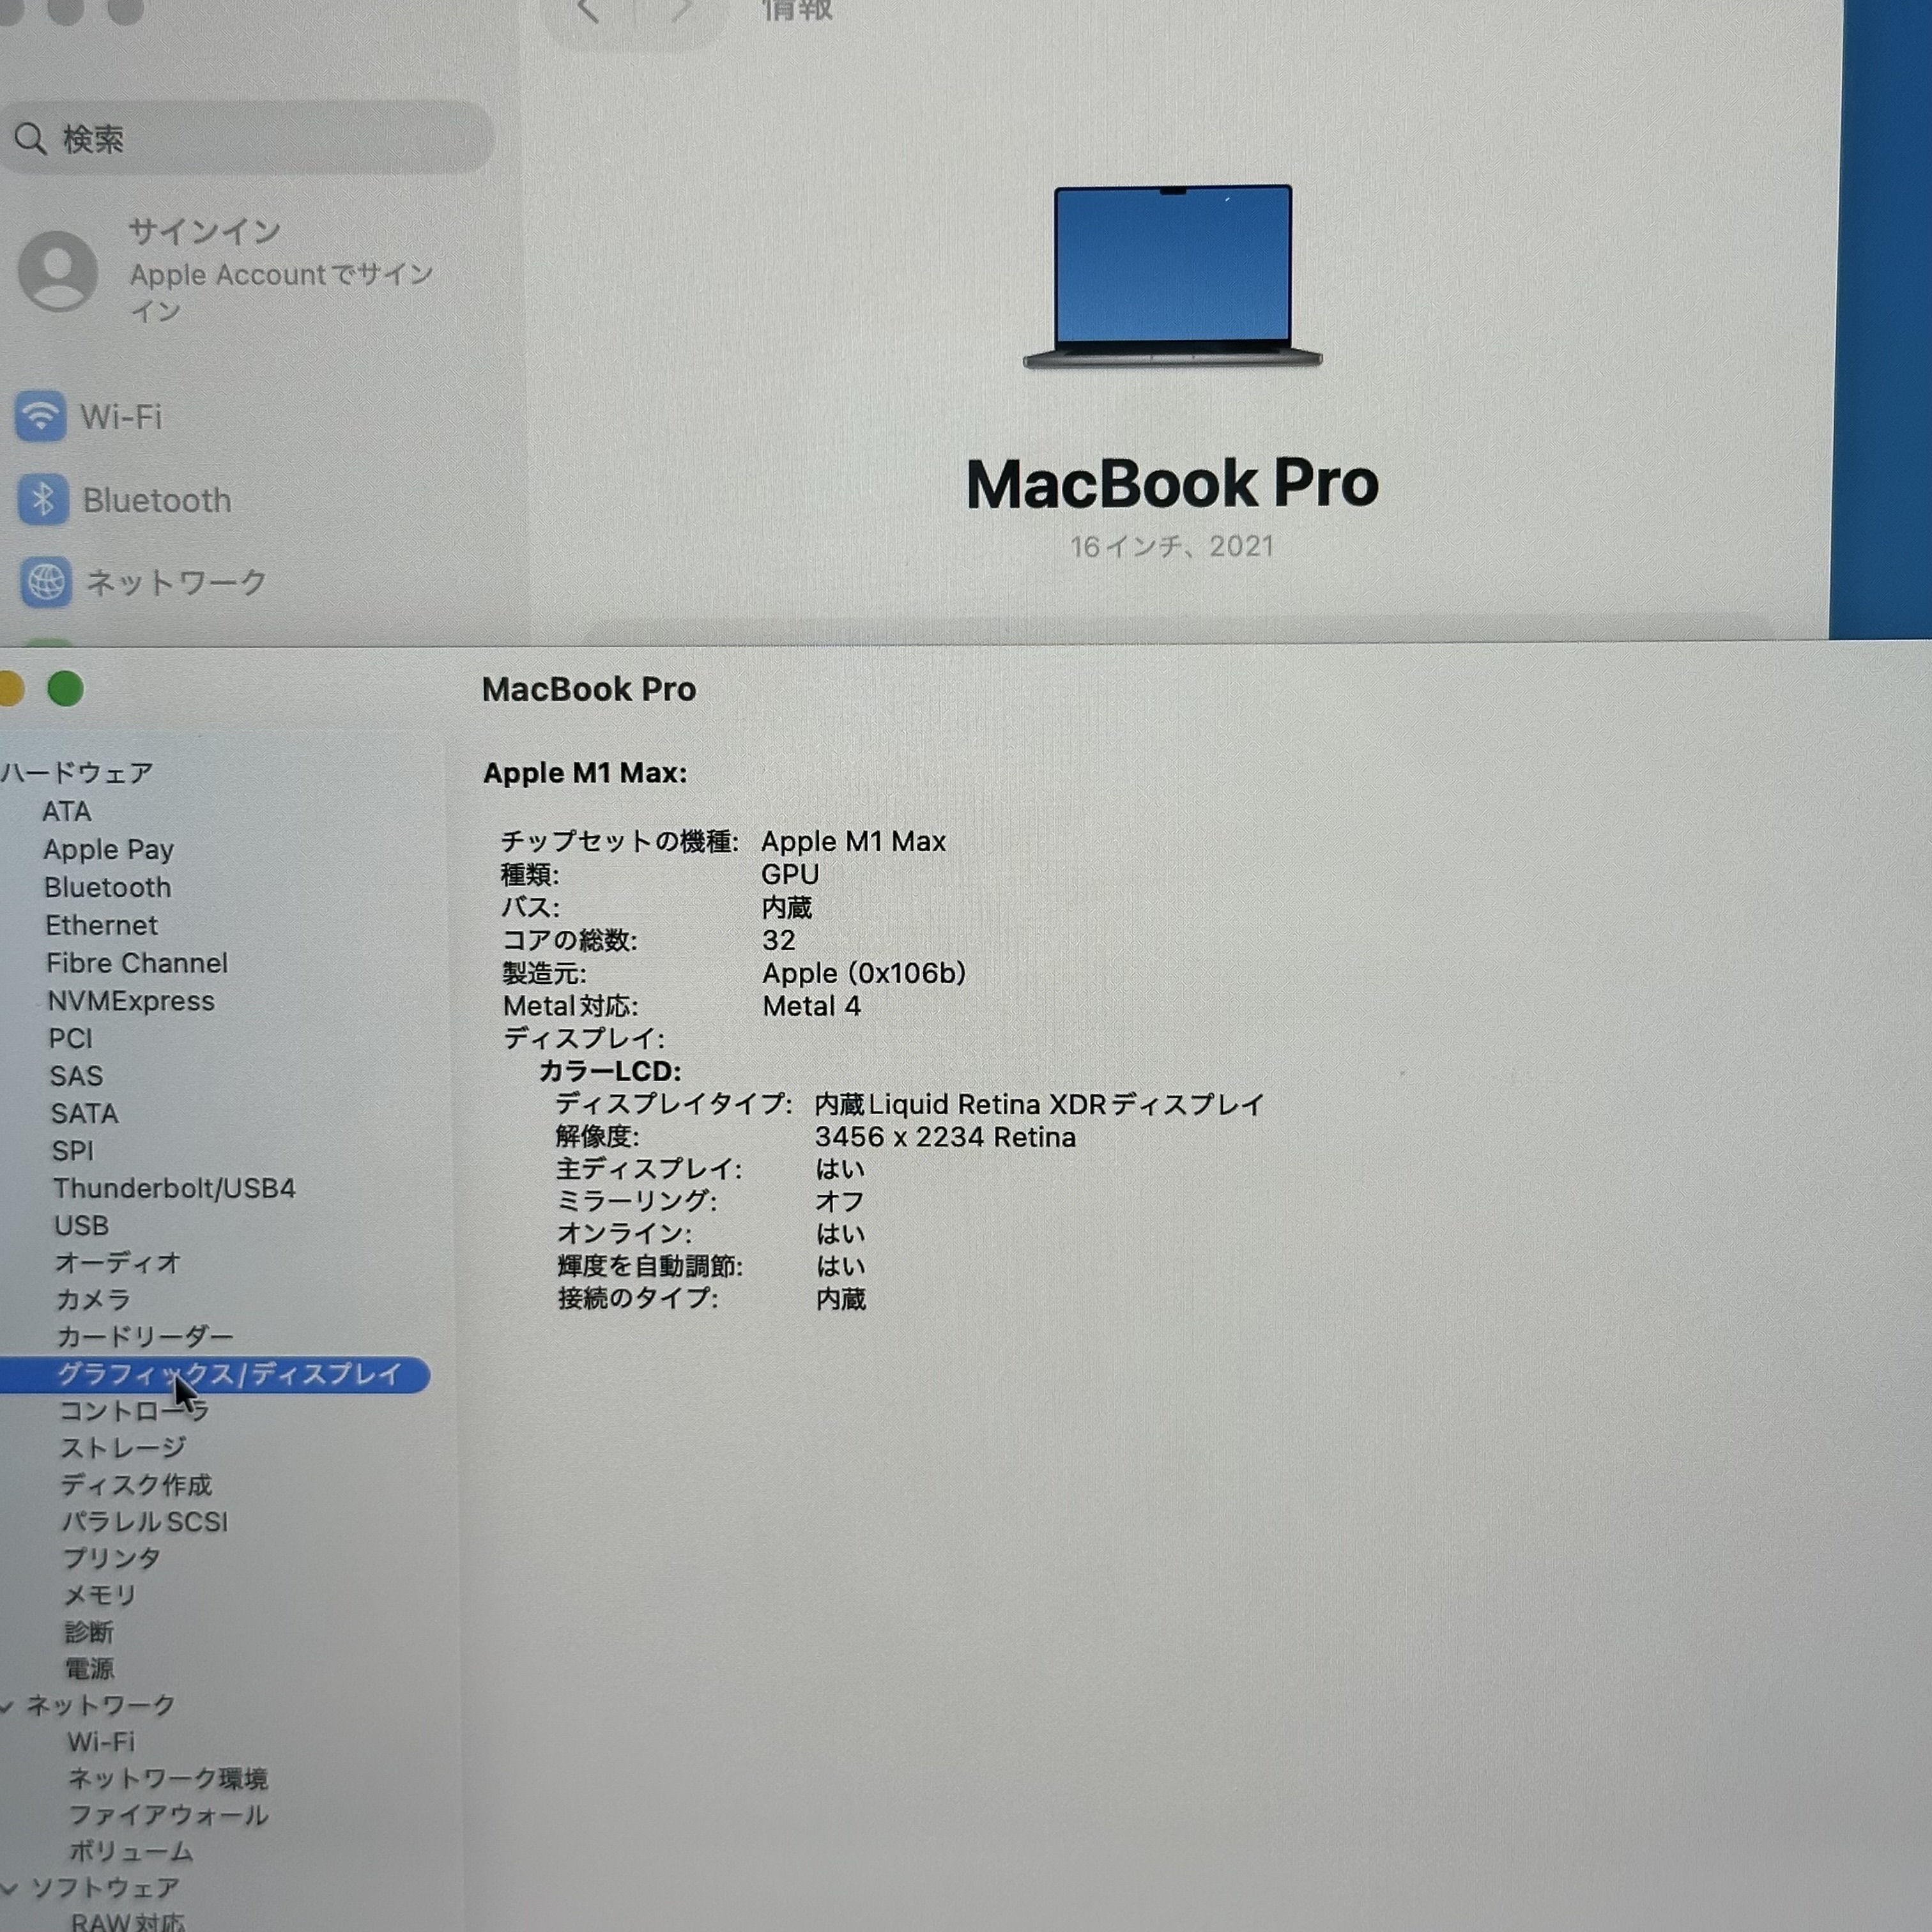Click the ネットワーク globe icon in System Settings
The width and height of the screenshot is (1932, 1932).
point(46,582)
